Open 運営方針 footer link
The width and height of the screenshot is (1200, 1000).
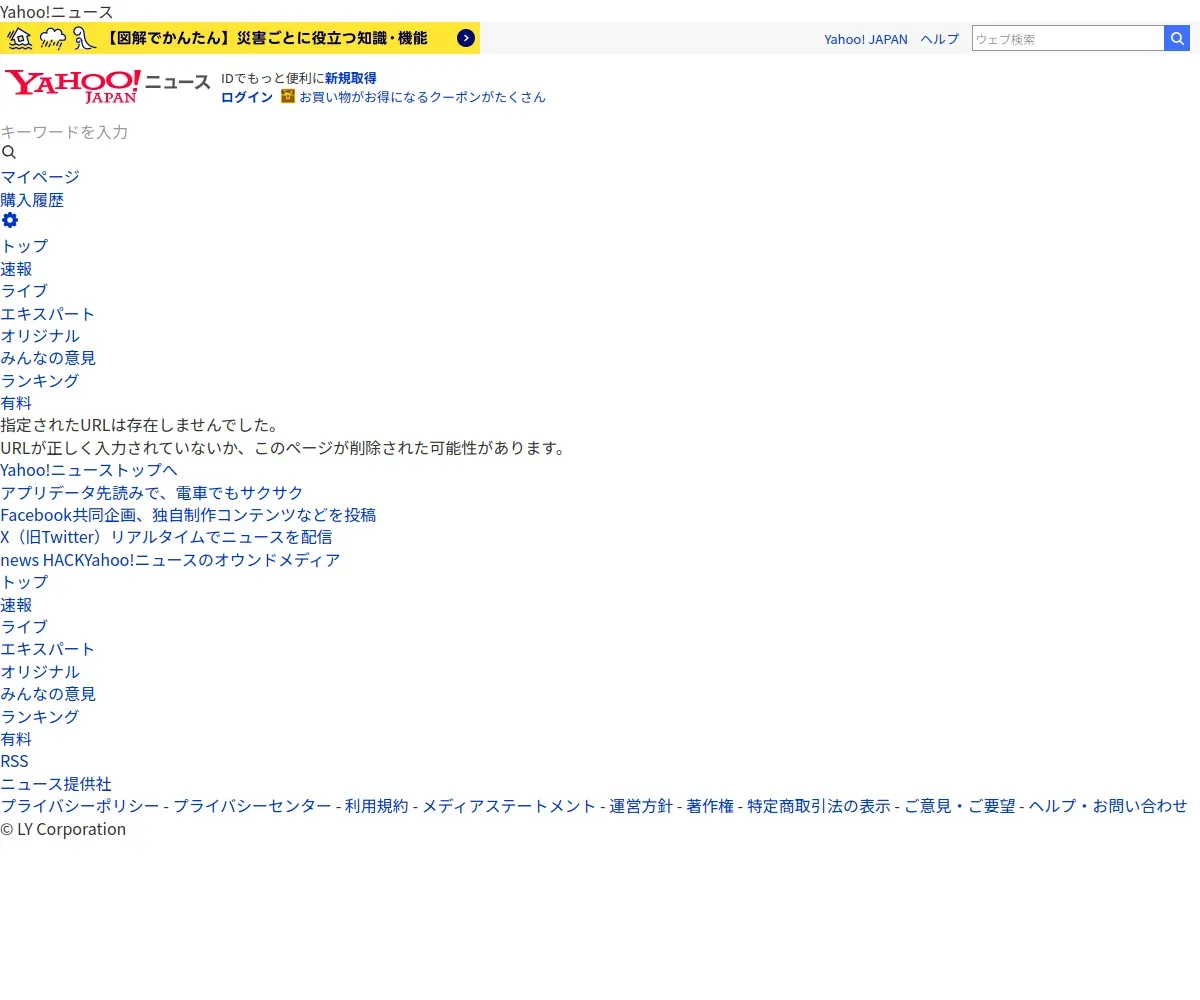641,806
